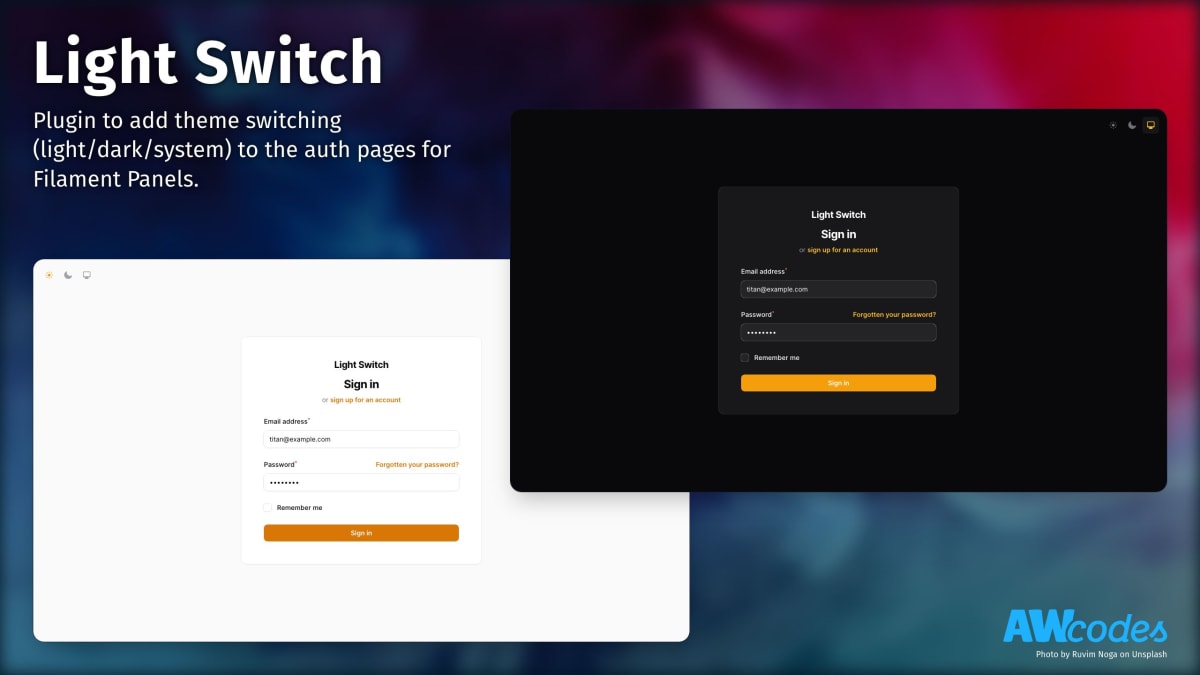Check the Remember me box in the dark window
Viewport: 1200px width, 675px height.
pyautogui.click(x=745, y=357)
